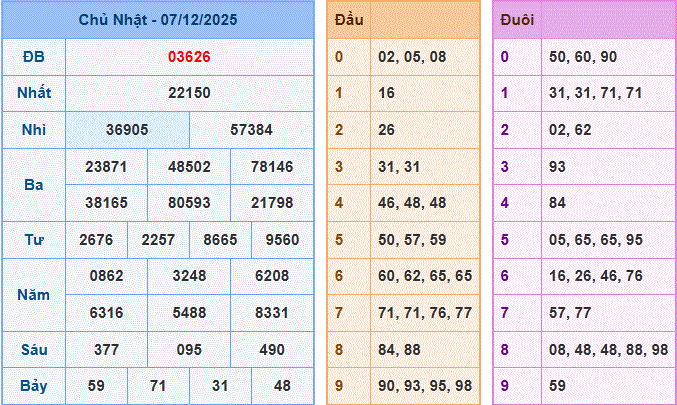The width and height of the screenshot is (677, 405).
Task: Click Đuôi values 57, 77
Action: (x=570, y=313)
